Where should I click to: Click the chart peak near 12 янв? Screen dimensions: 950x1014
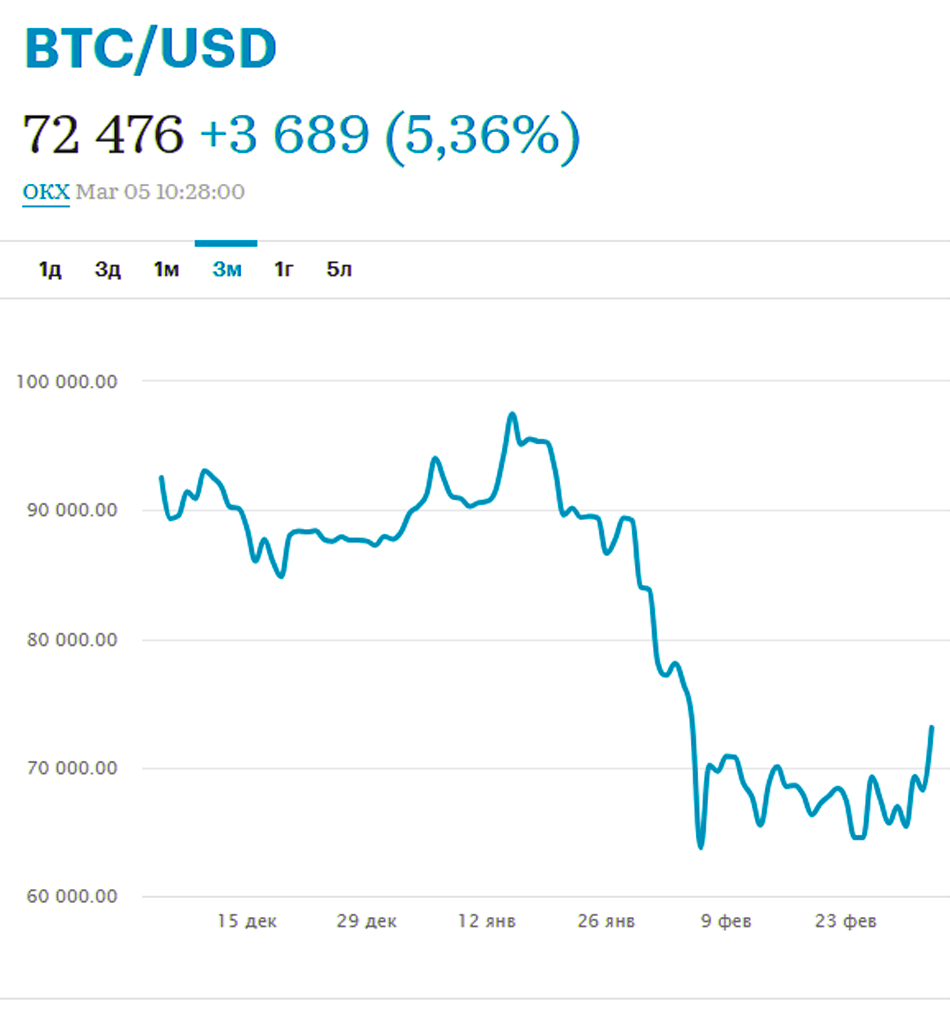point(513,412)
